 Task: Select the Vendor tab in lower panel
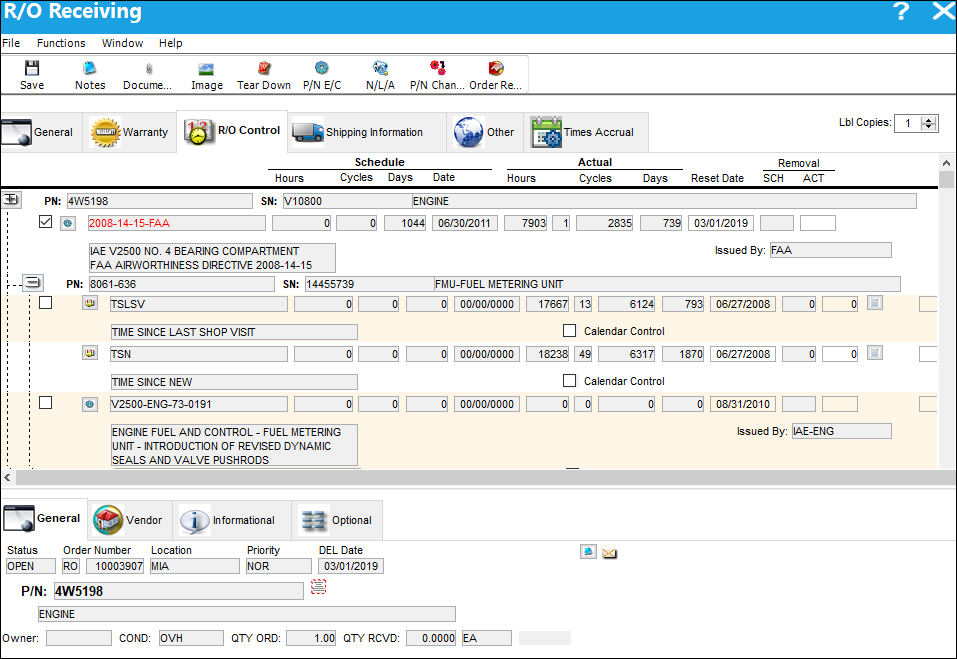click(129, 520)
